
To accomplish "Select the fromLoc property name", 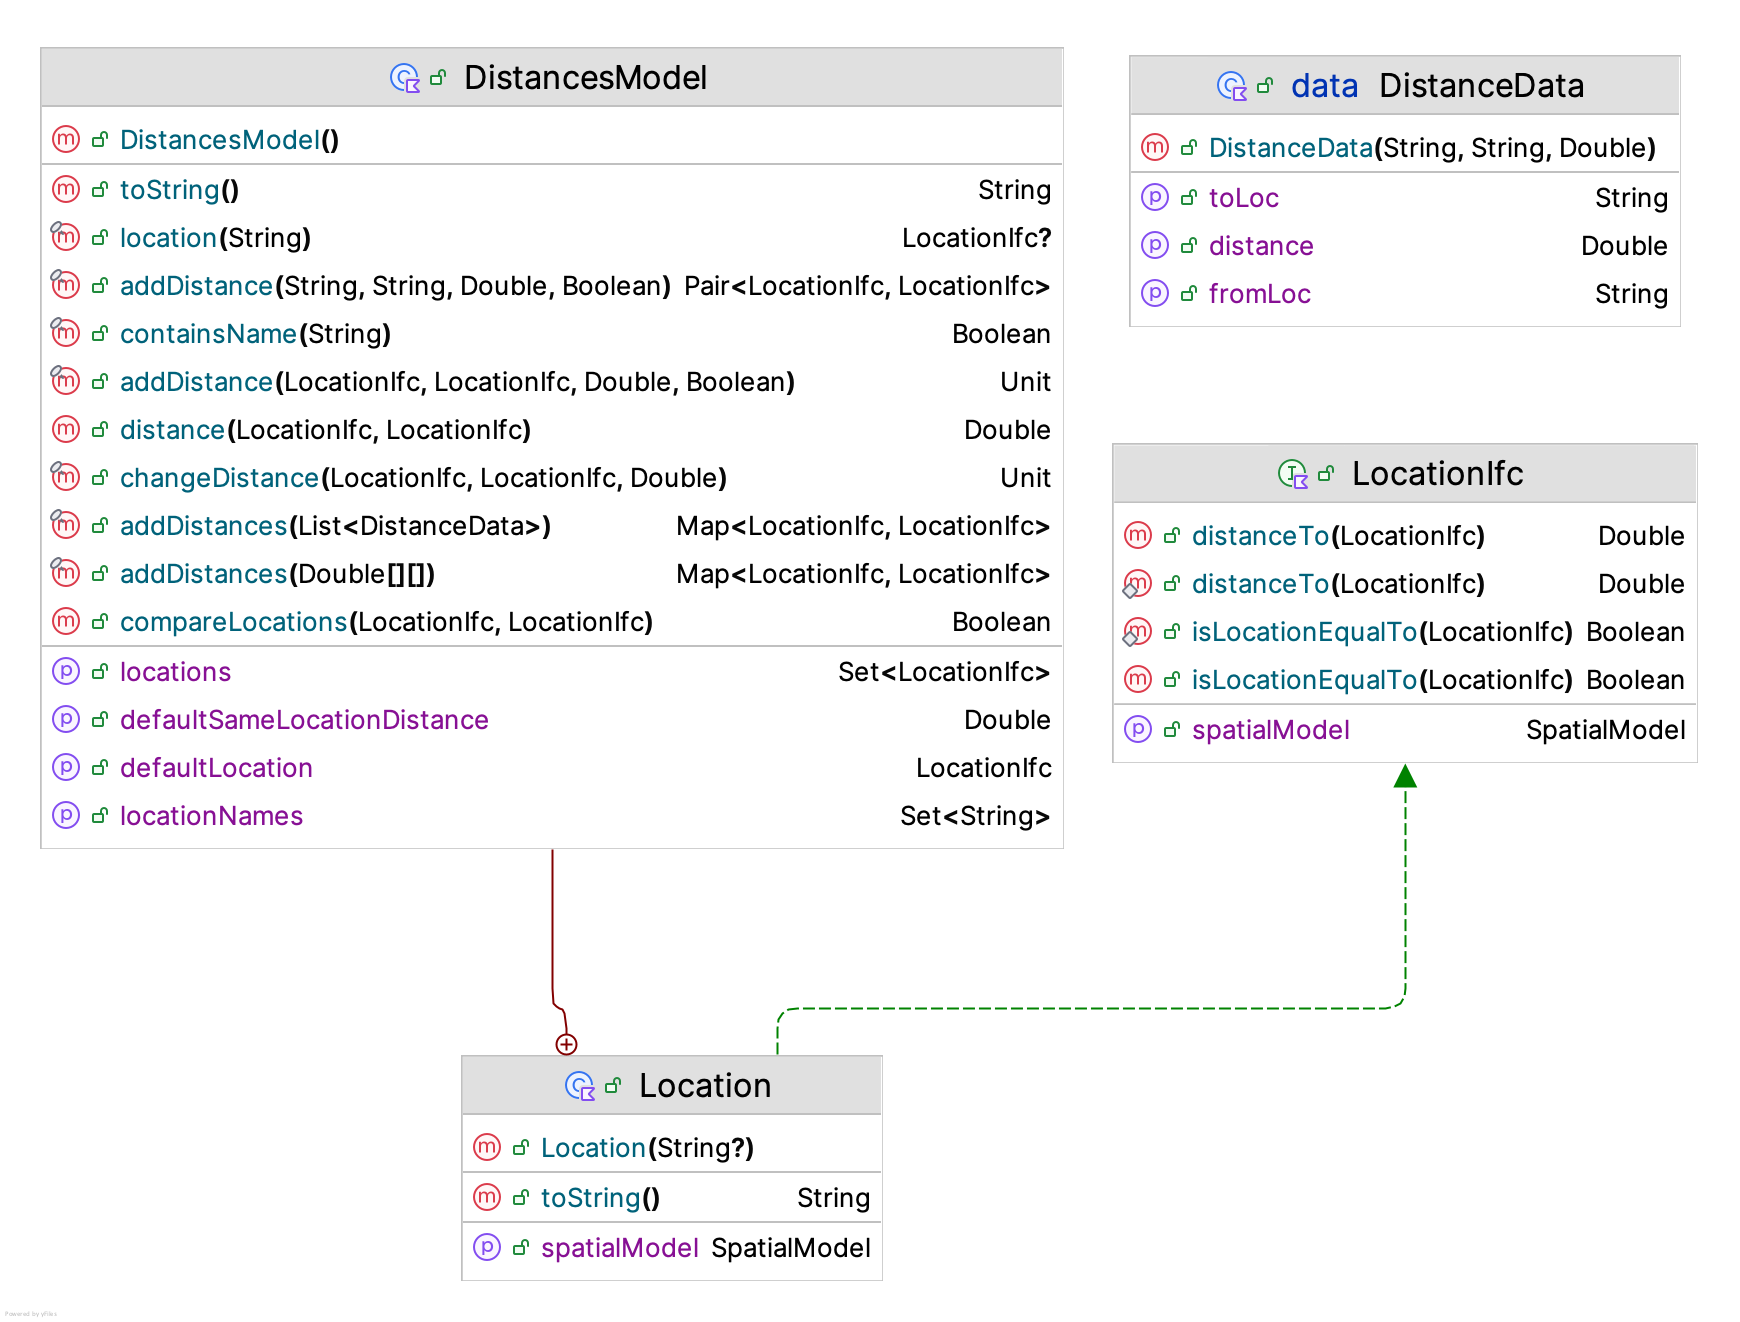I will 1260,294.
